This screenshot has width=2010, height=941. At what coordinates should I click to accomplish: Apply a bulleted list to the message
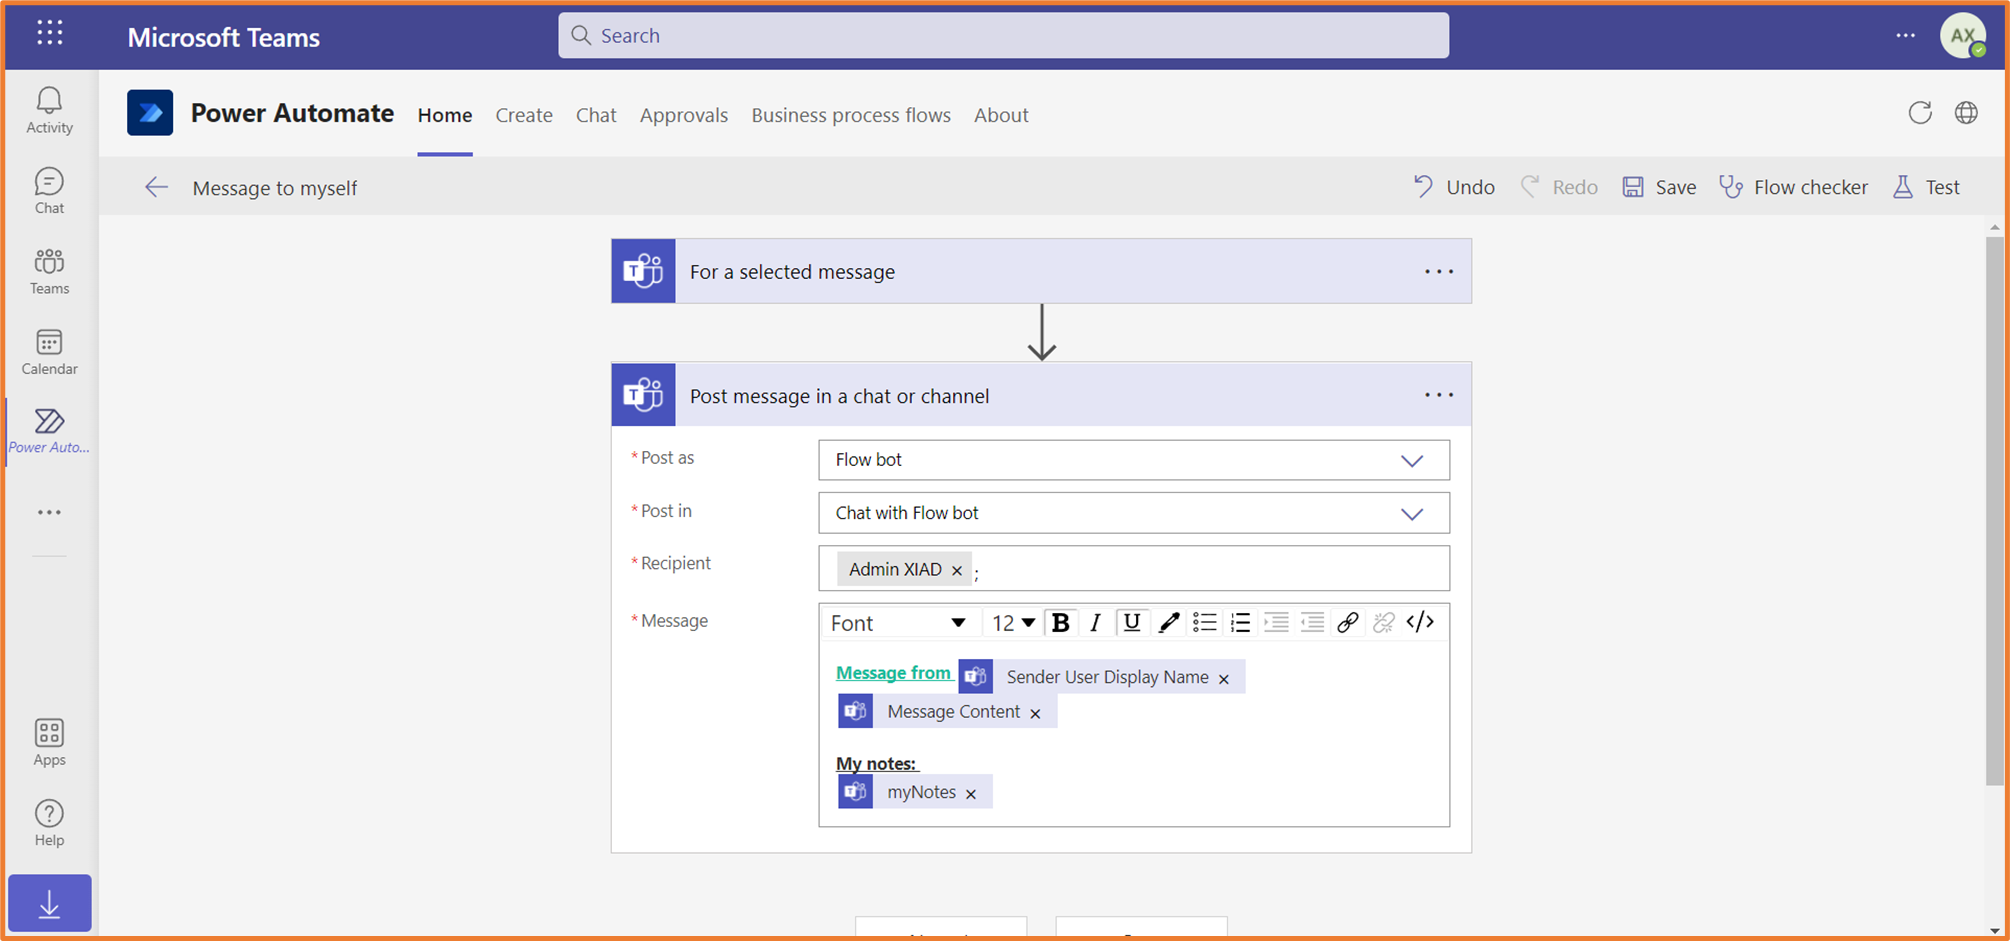[x=1205, y=622]
